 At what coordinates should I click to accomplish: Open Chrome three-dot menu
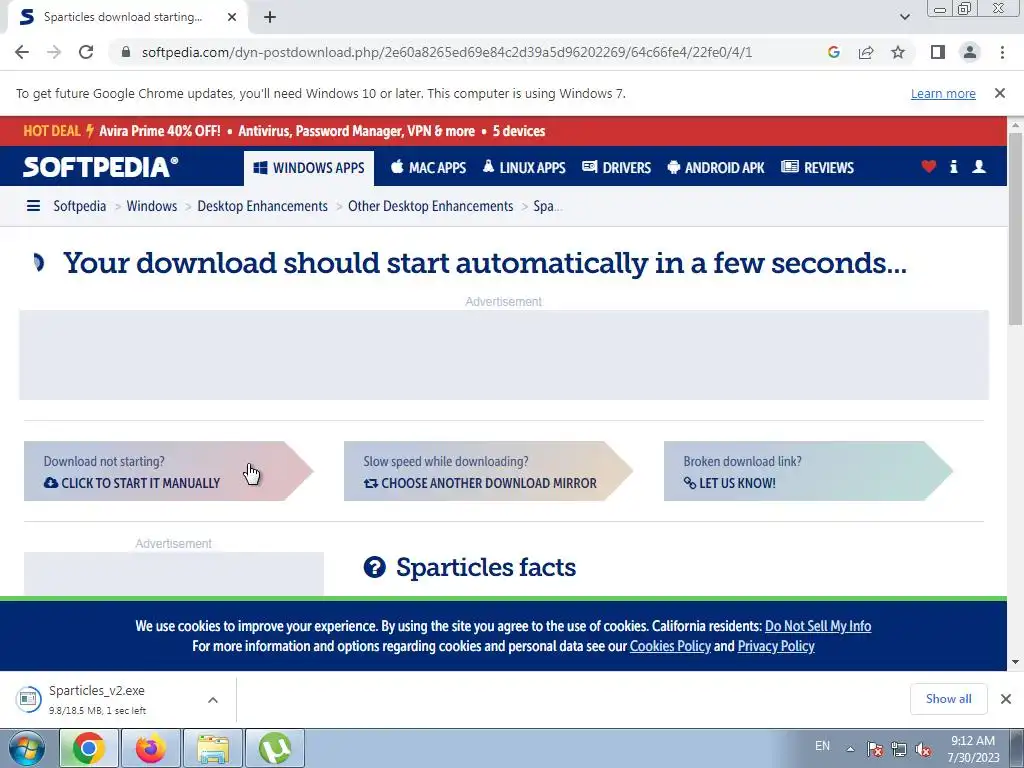tap(1002, 52)
